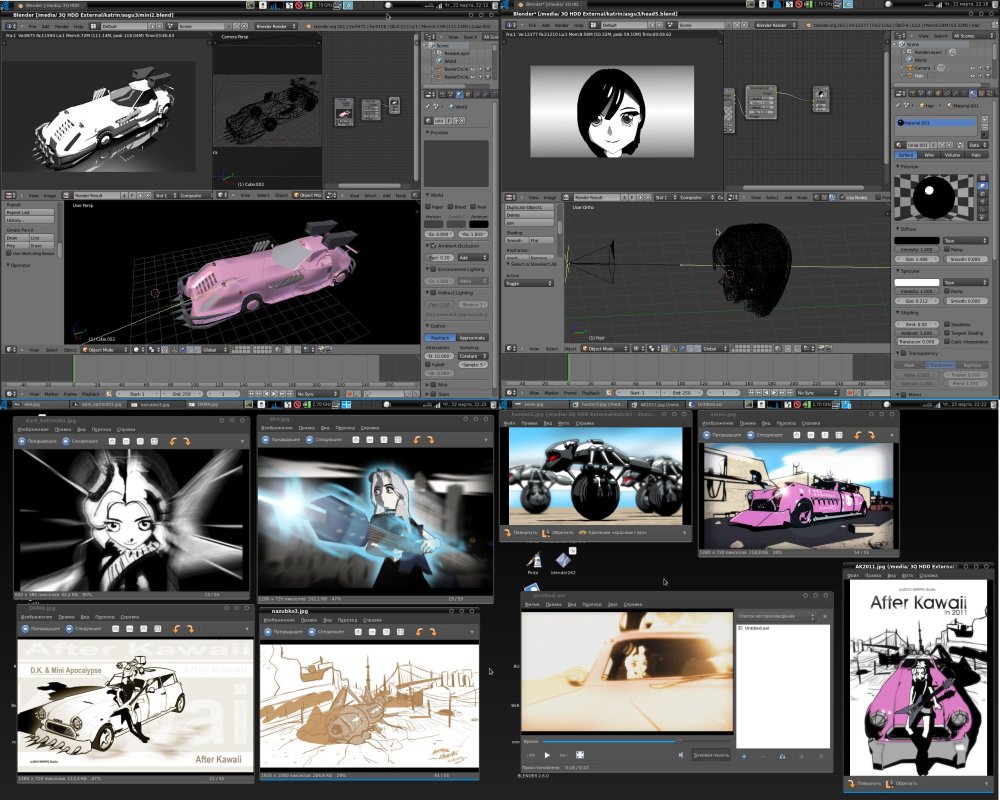Open Specular Toon shader dropdown in head5.blend
The height and width of the screenshot is (800, 1000).
tap(966, 282)
